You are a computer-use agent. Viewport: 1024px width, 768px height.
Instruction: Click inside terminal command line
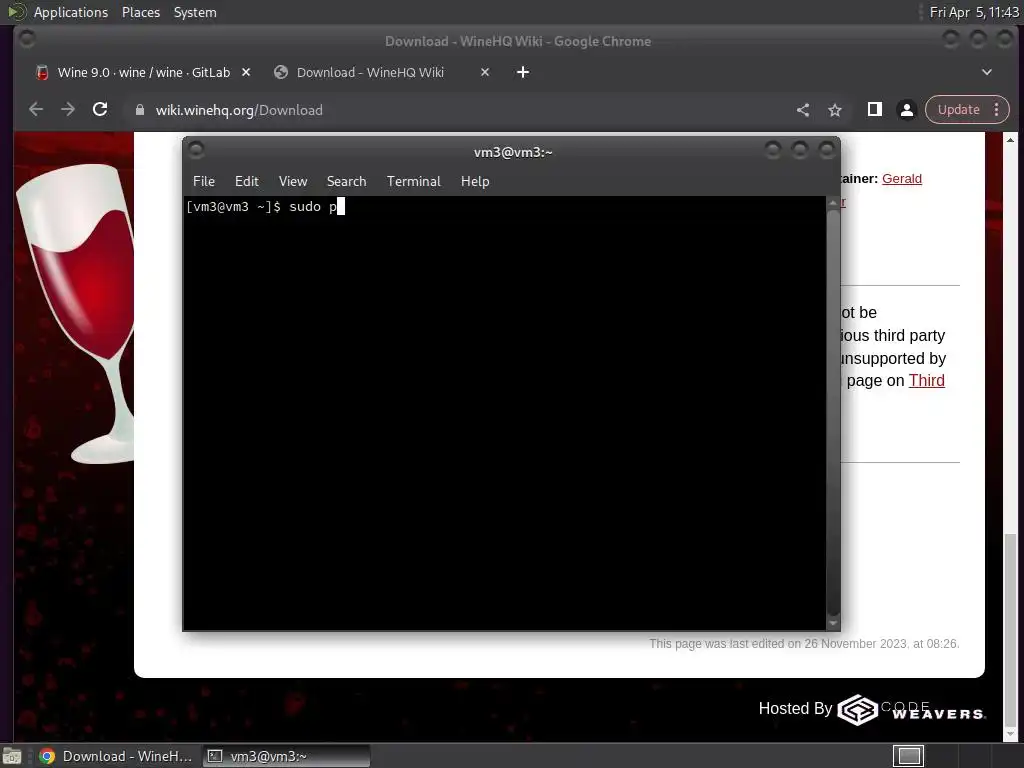504,206
